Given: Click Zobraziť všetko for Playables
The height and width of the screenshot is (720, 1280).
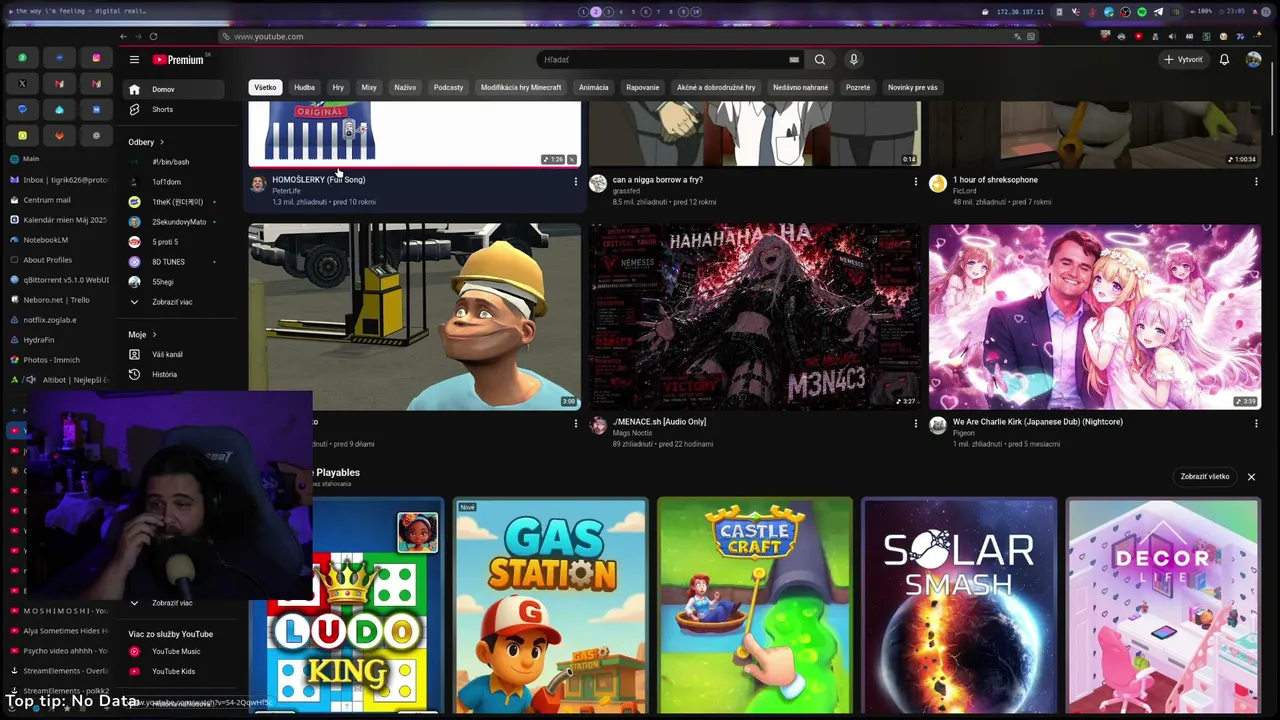Looking at the screenshot, I should (1205, 477).
